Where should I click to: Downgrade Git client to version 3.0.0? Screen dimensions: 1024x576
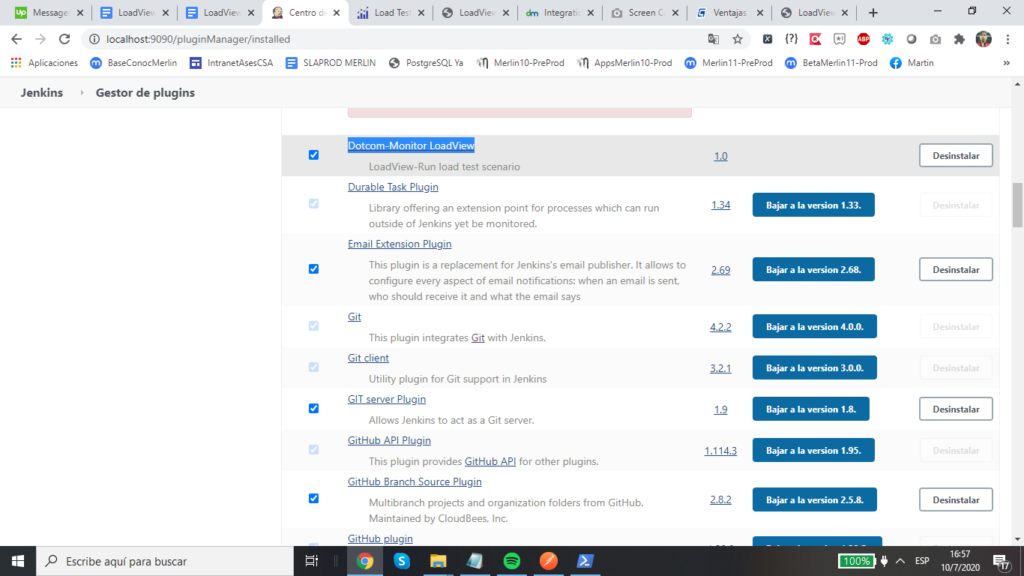(x=814, y=368)
